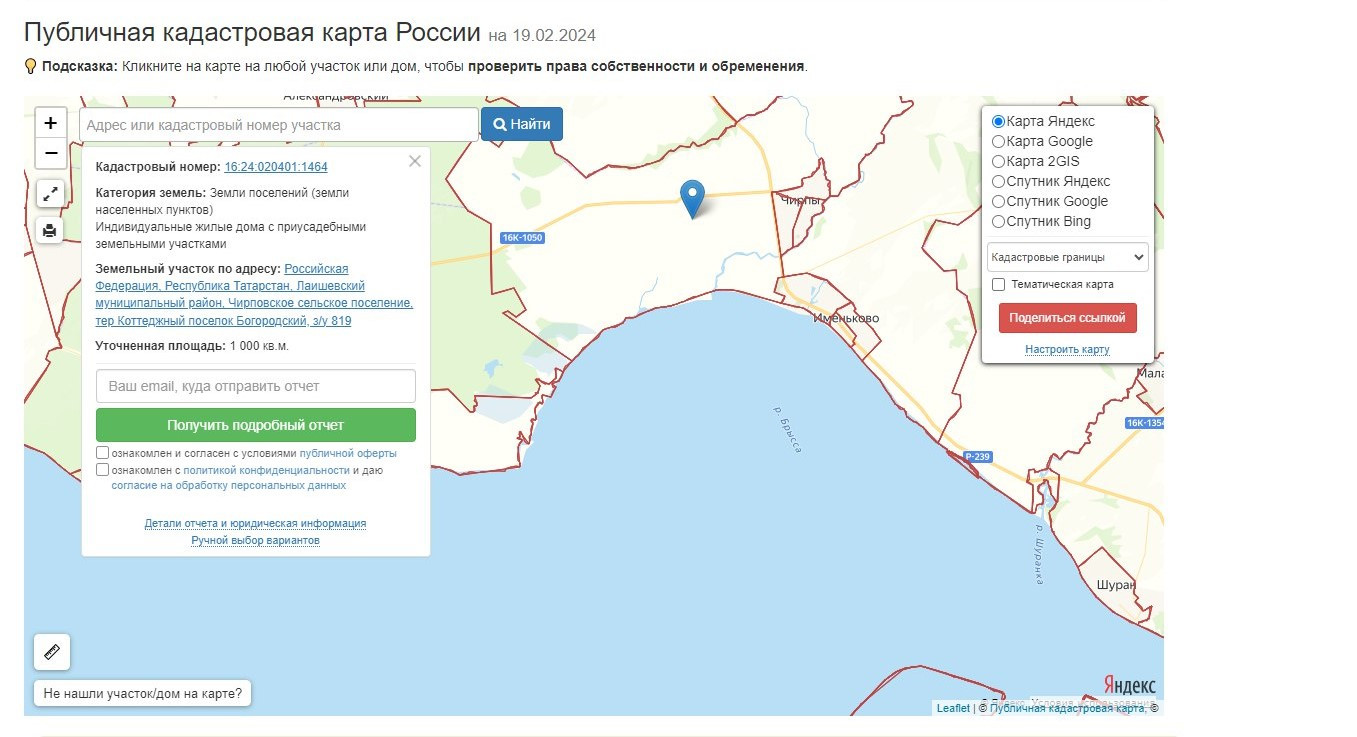Click the blue location marker pin
1357x737 pixels.
tap(692, 199)
